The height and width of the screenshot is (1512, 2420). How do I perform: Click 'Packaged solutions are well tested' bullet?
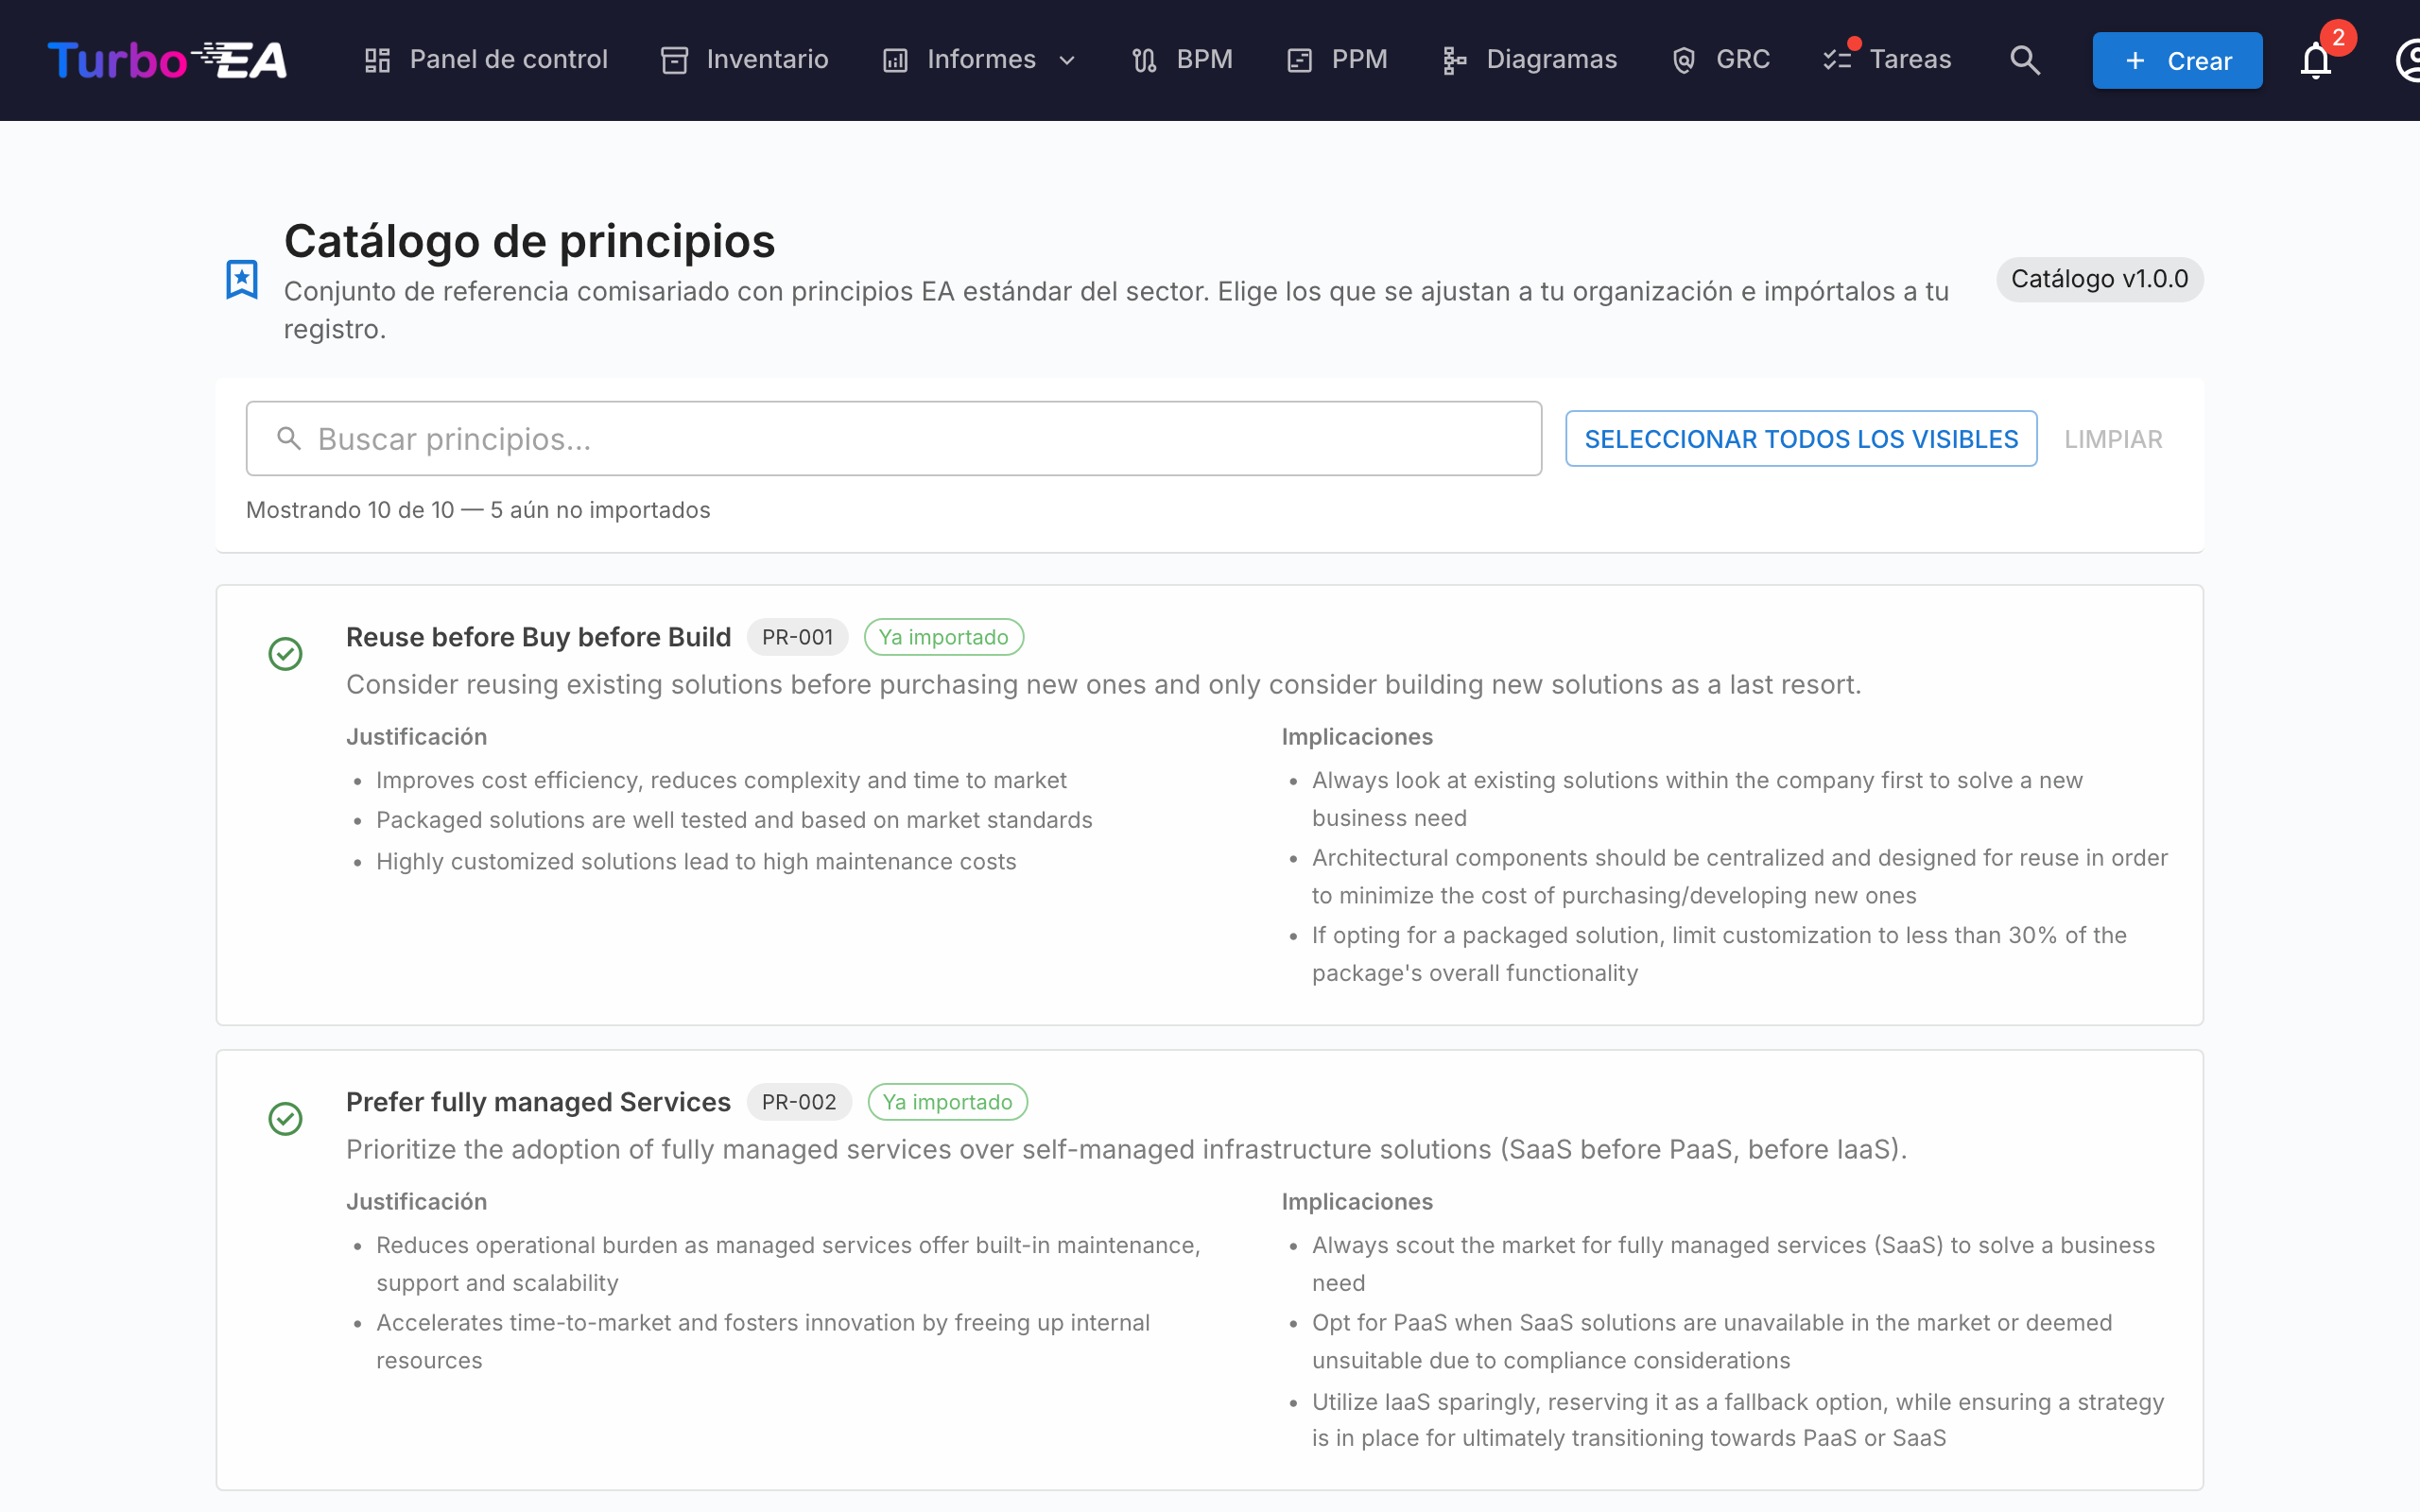734,820
